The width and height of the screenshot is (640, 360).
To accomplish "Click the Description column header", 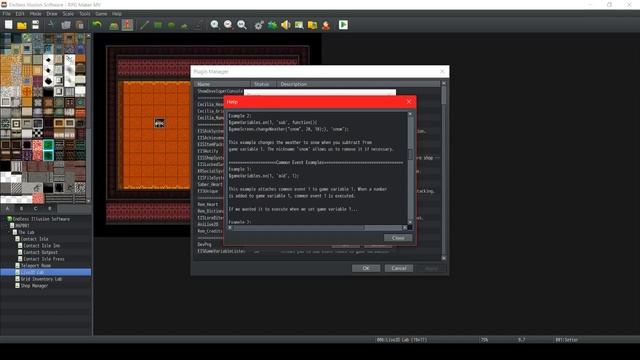I will pos(358,84).
